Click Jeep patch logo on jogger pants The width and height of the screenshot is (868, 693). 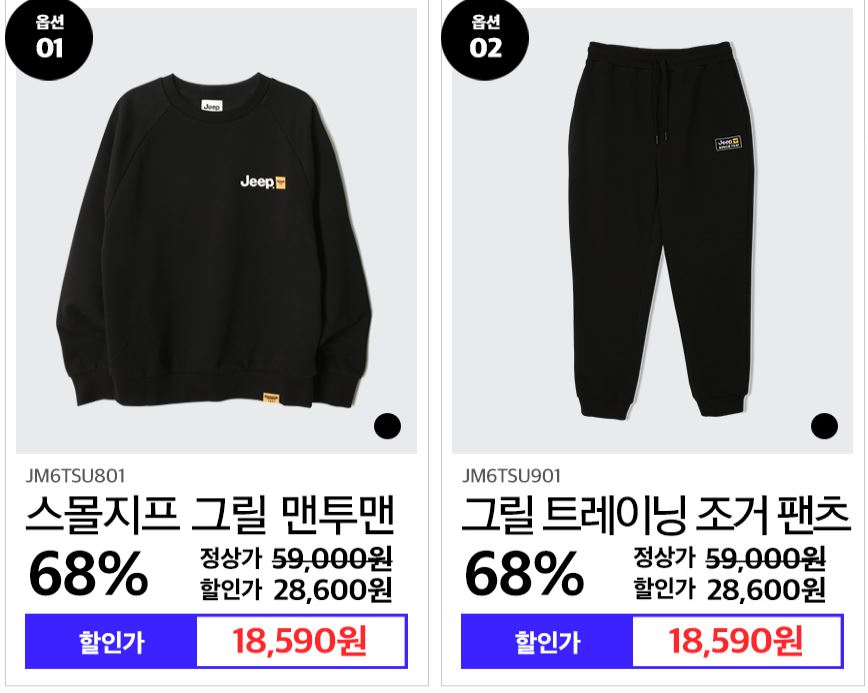[728, 143]
